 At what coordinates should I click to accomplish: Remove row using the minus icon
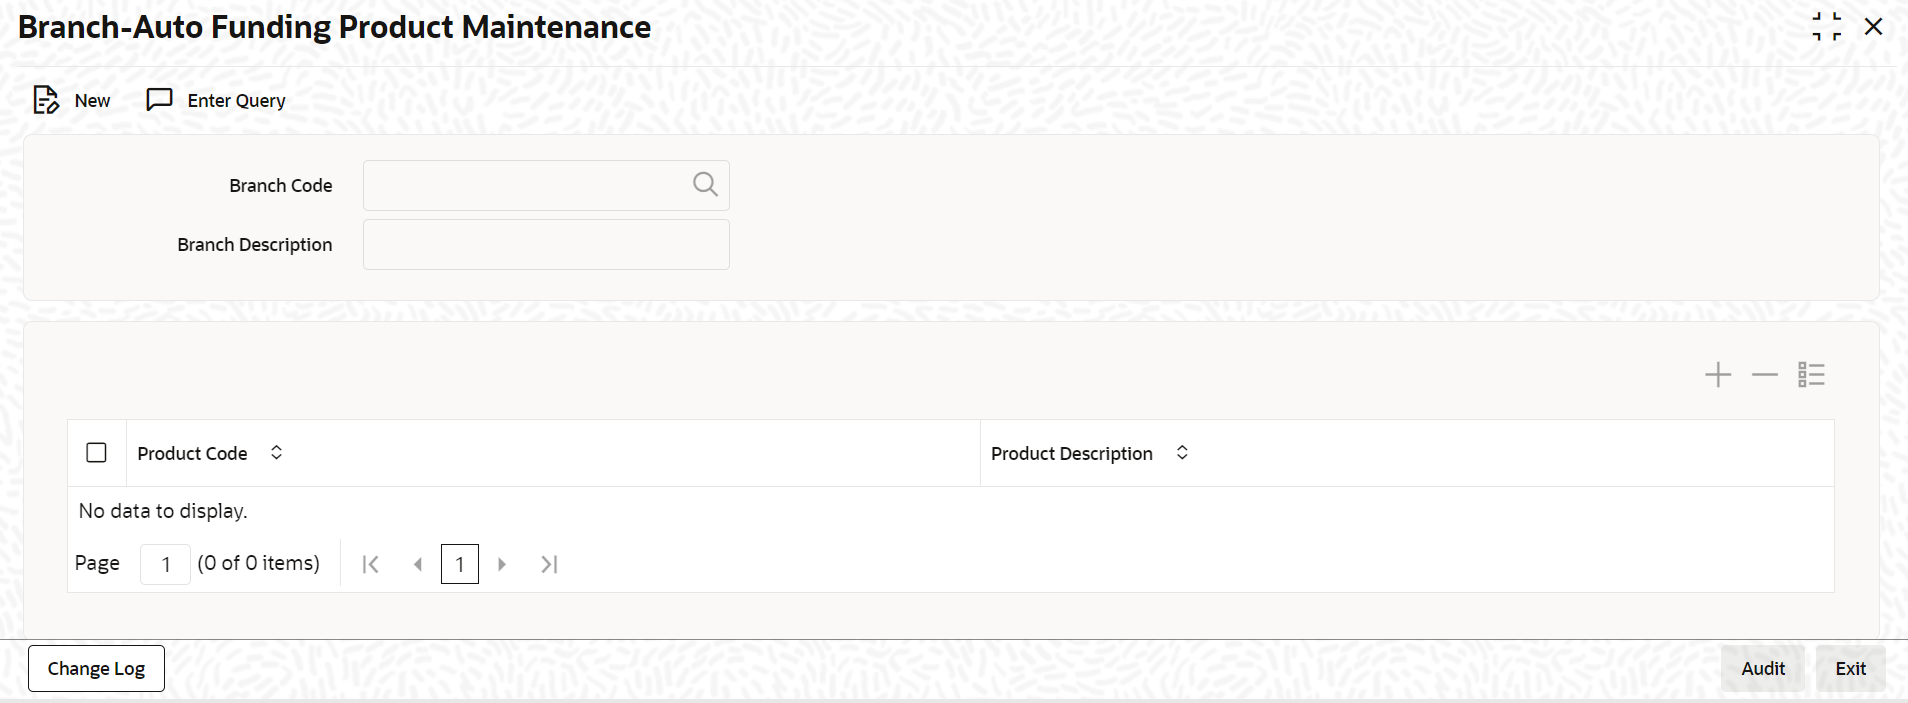click(1765, 375)
